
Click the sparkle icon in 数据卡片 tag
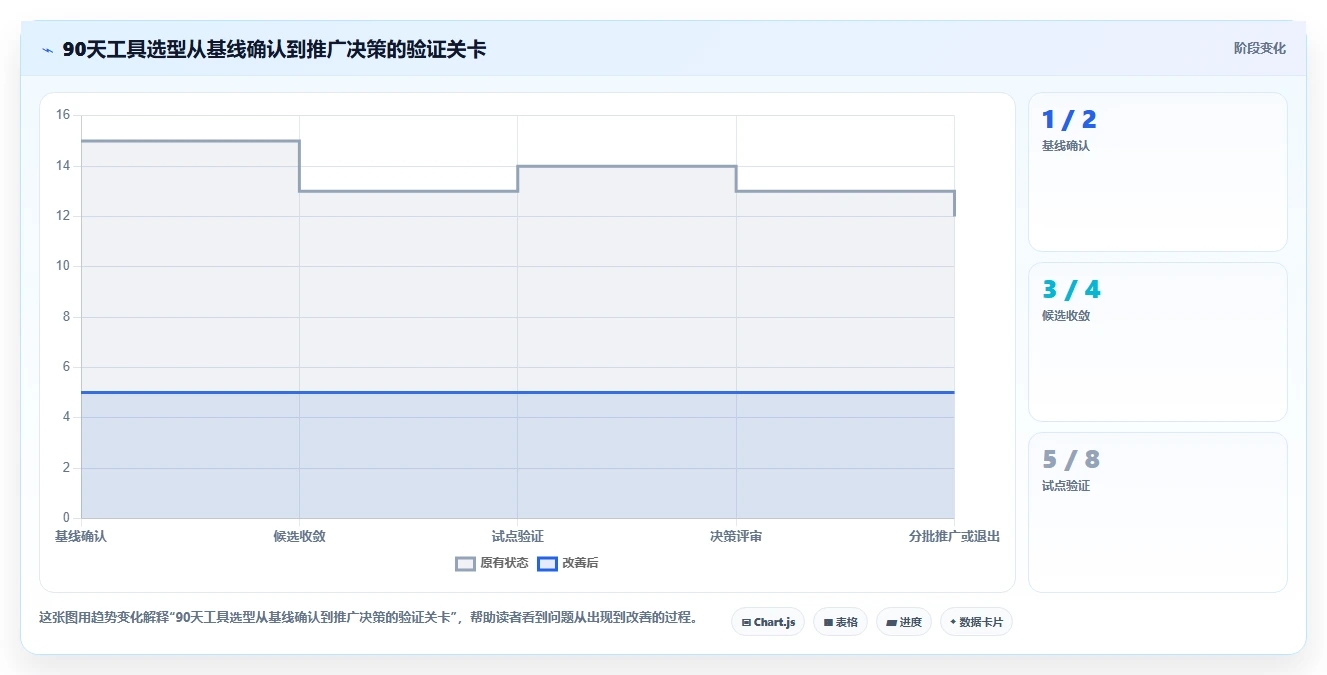tap(953, 622)
